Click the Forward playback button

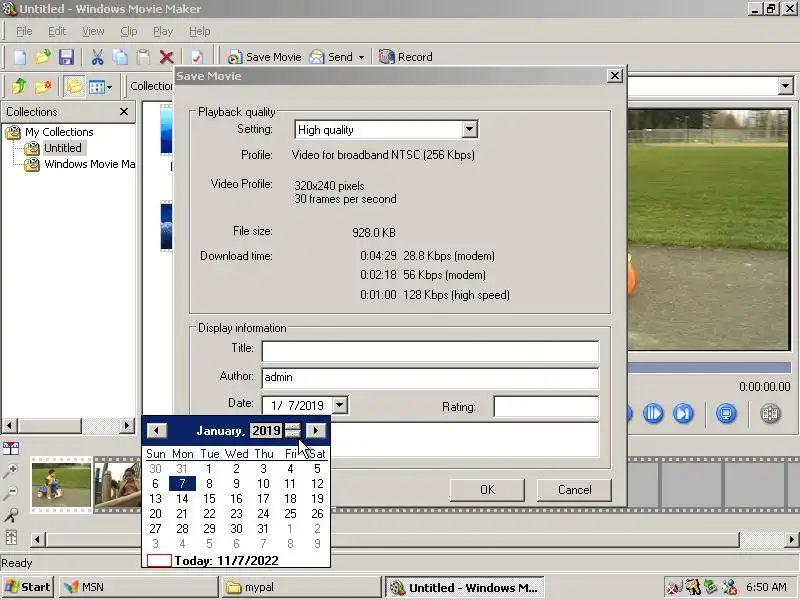point(683,413)
